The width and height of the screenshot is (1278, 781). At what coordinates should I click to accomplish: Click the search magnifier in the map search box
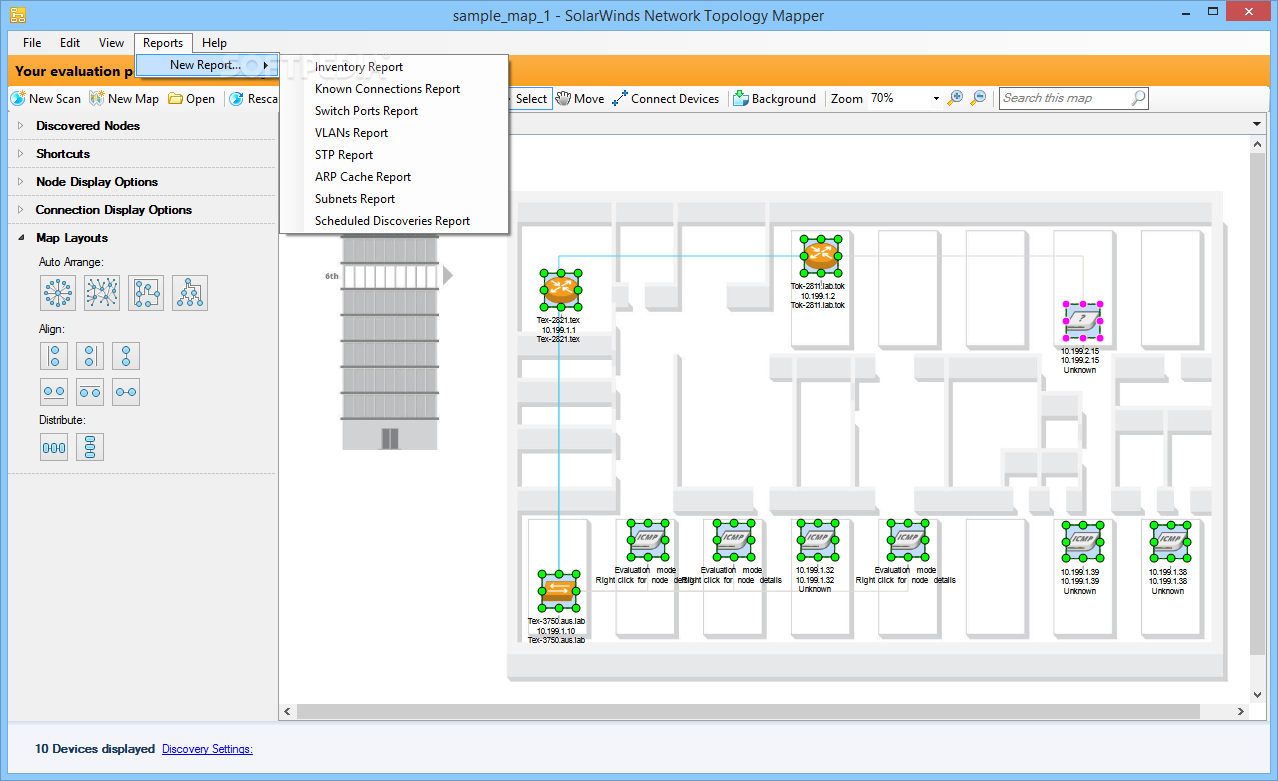(1138, 98)
